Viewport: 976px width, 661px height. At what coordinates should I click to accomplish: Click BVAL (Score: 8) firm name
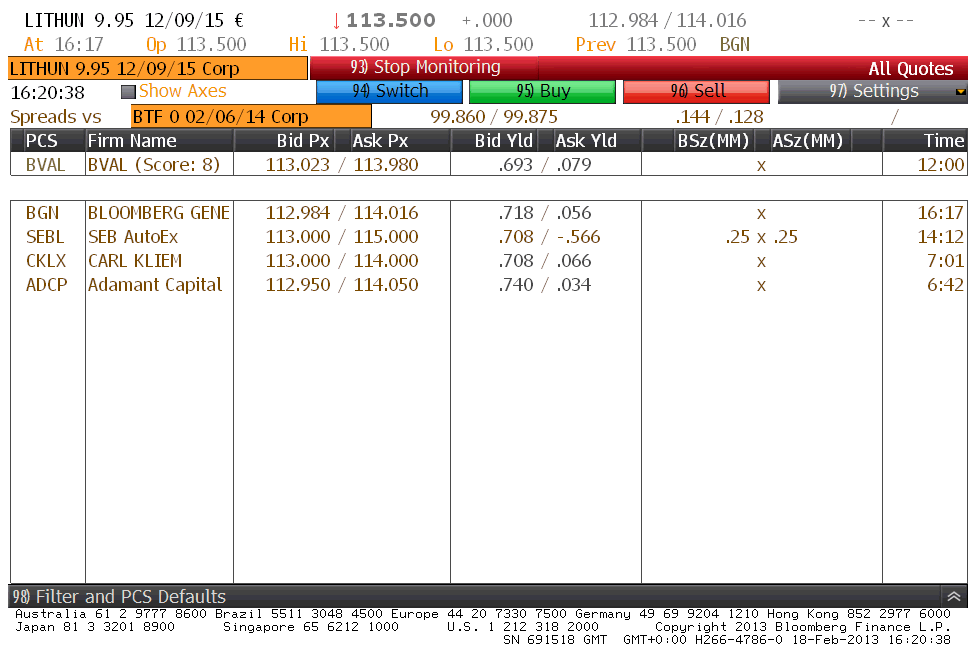tap(154, 165)
